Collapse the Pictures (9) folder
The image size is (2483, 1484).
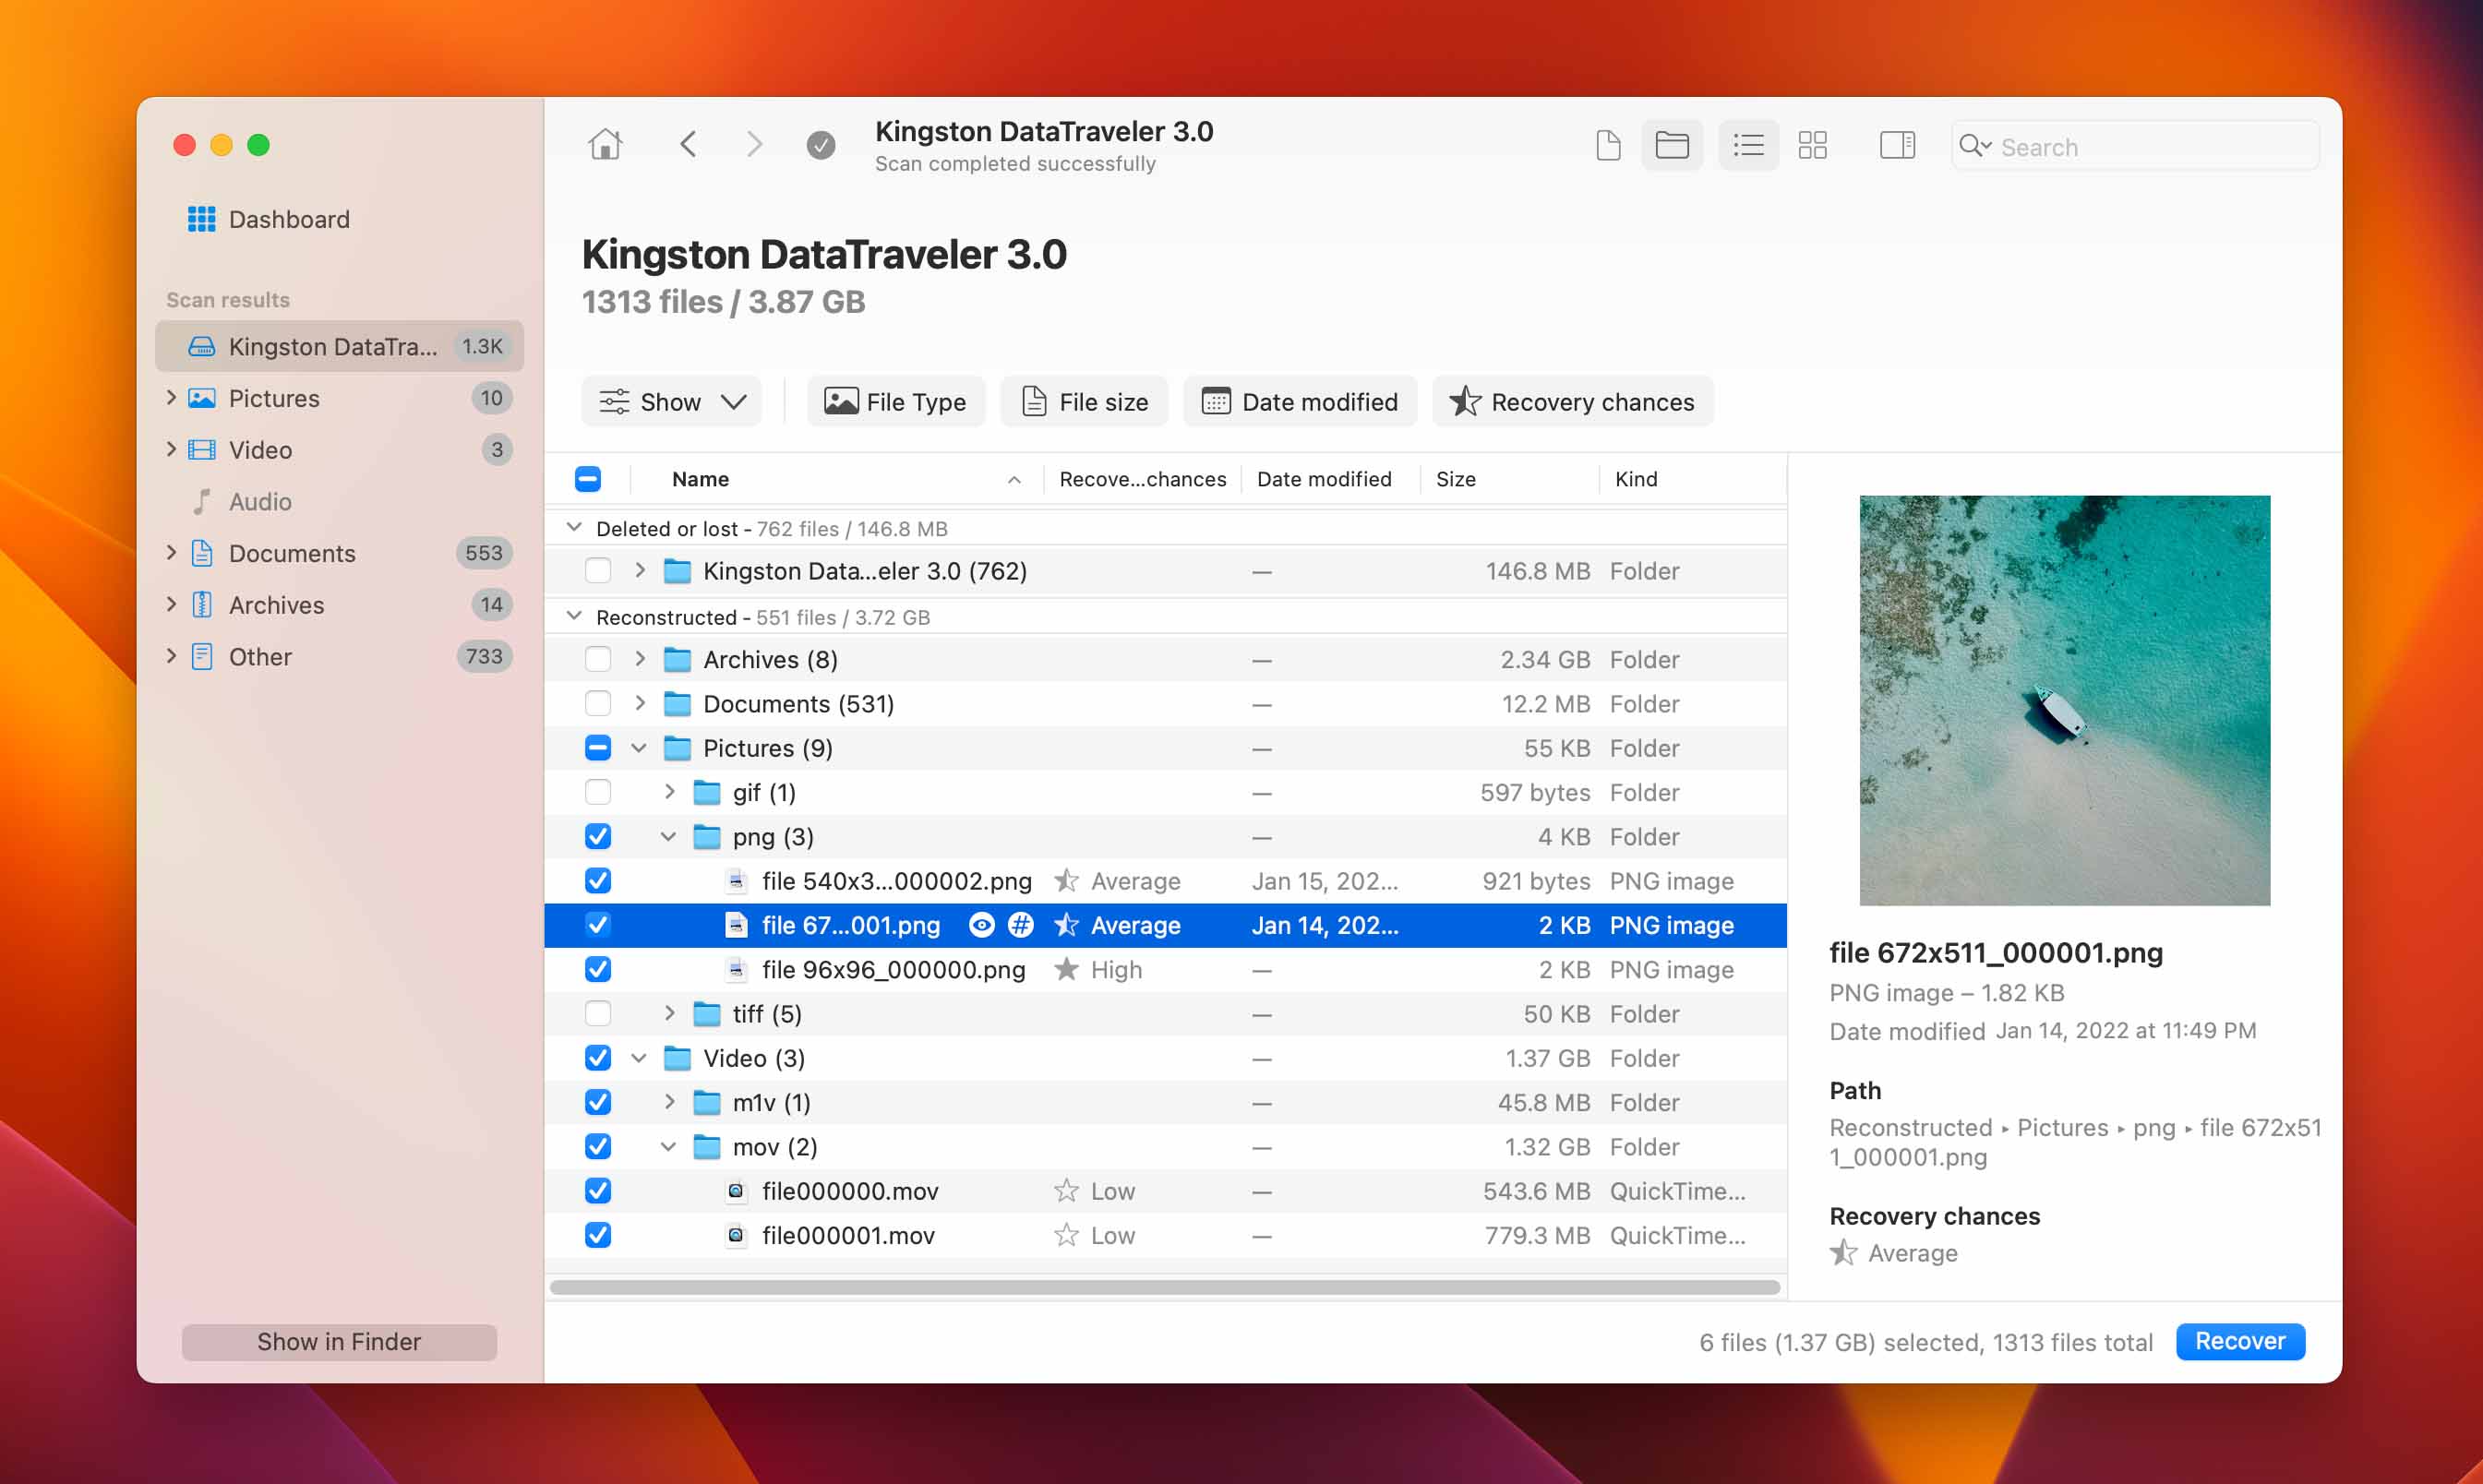click(639, 748)
